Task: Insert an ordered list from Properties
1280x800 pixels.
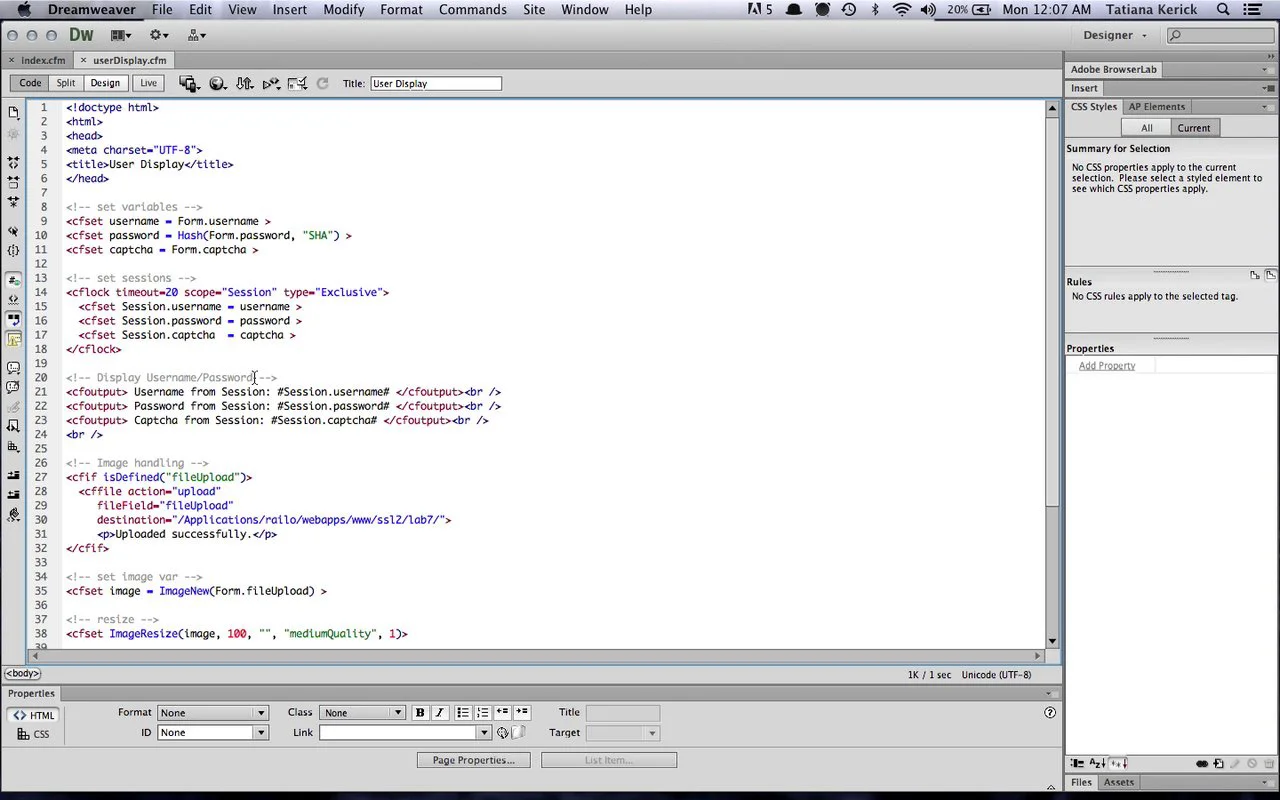Action: tap(482, 713)
